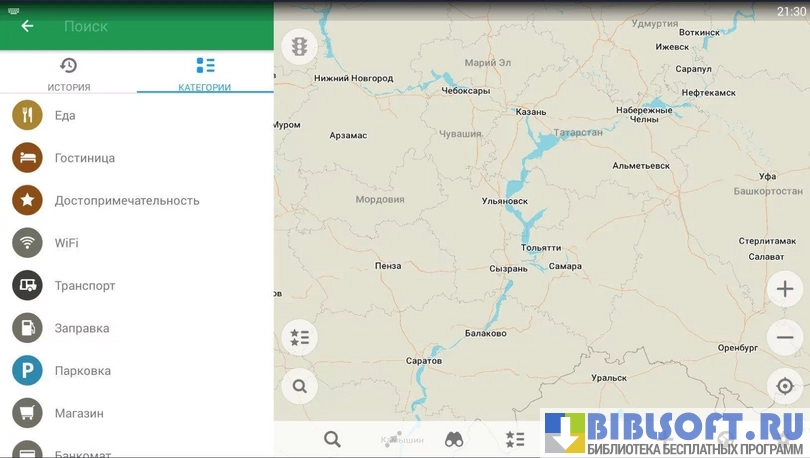The height and width of the screenshot is (458, 810).
Task: Open the Магазин shop category
Action: 79,413
